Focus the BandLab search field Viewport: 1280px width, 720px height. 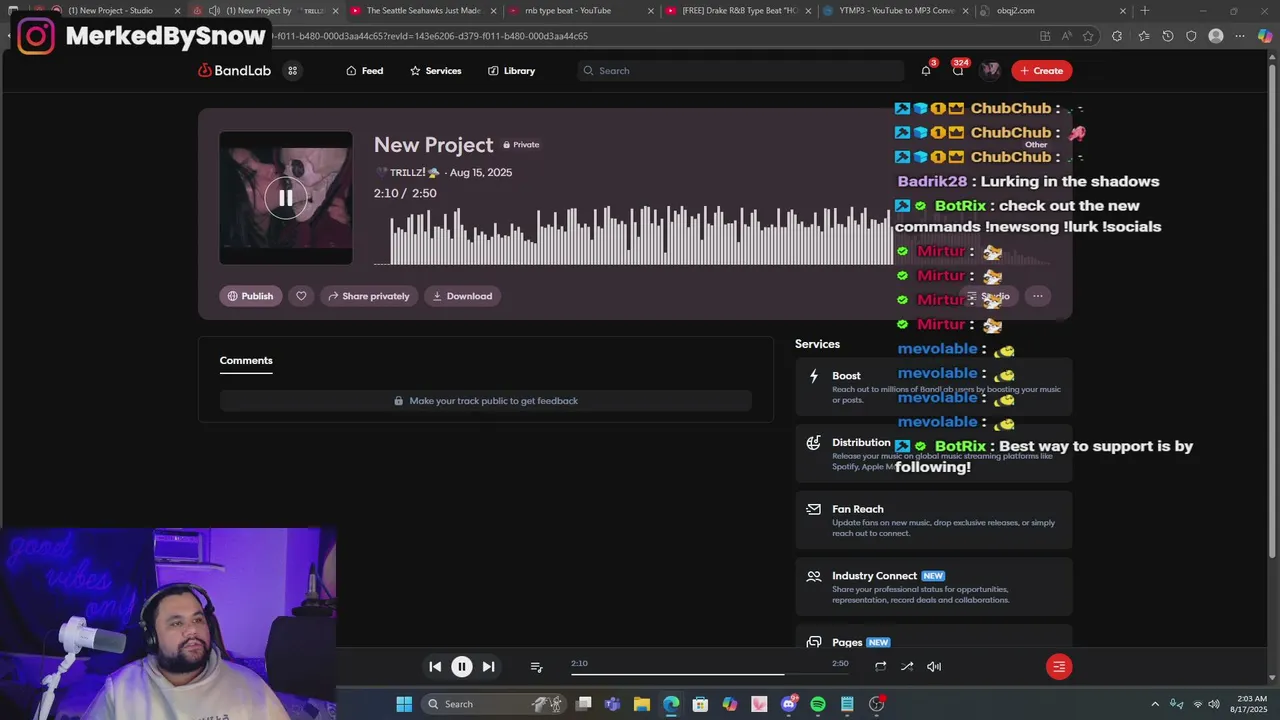click(x=740, y=71)
